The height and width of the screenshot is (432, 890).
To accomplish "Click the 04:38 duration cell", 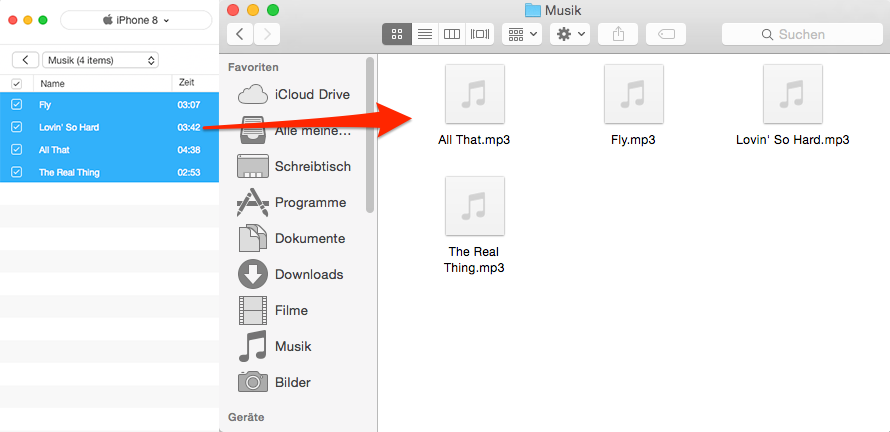I will pos(188,150).
